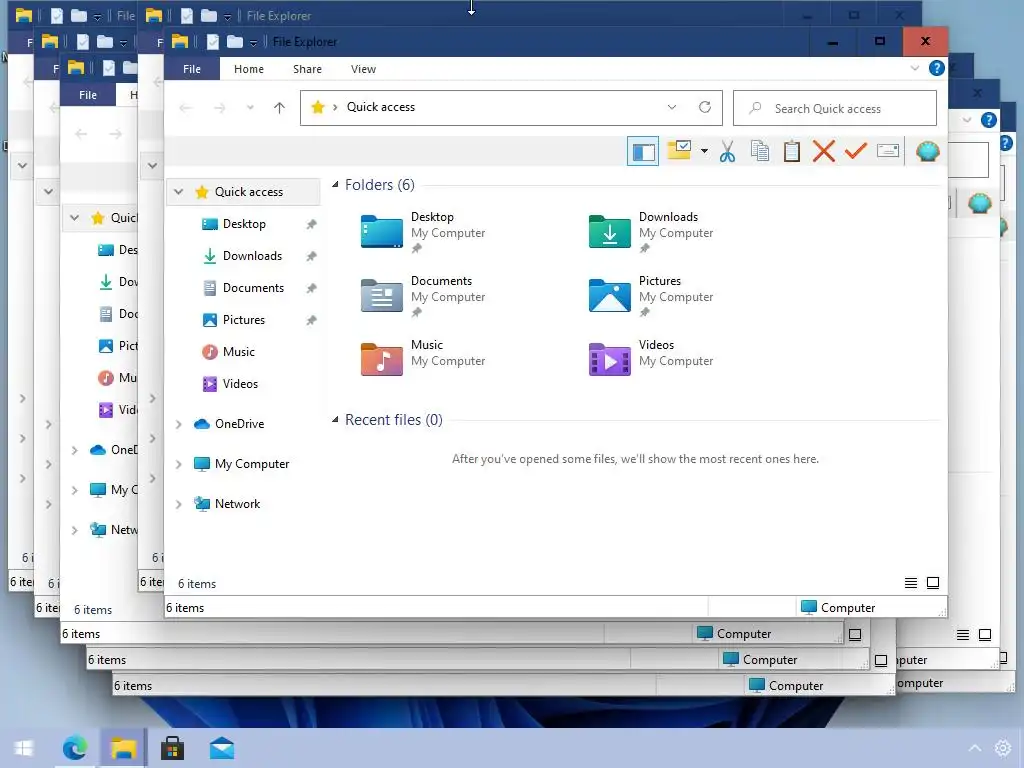This screenshot has width=1024, height=768.
Task: Select Network in the navigation pane
Action: (x=237, y=504)
